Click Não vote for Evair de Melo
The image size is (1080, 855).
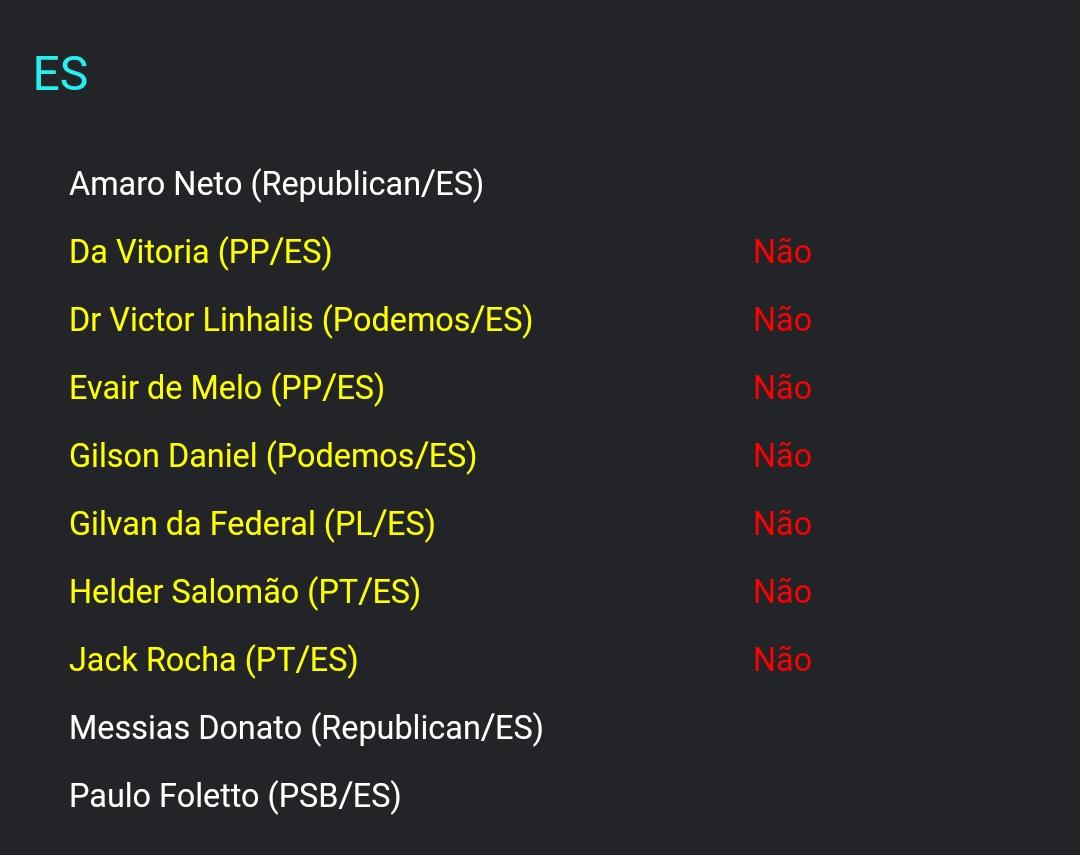click(782, 388)
